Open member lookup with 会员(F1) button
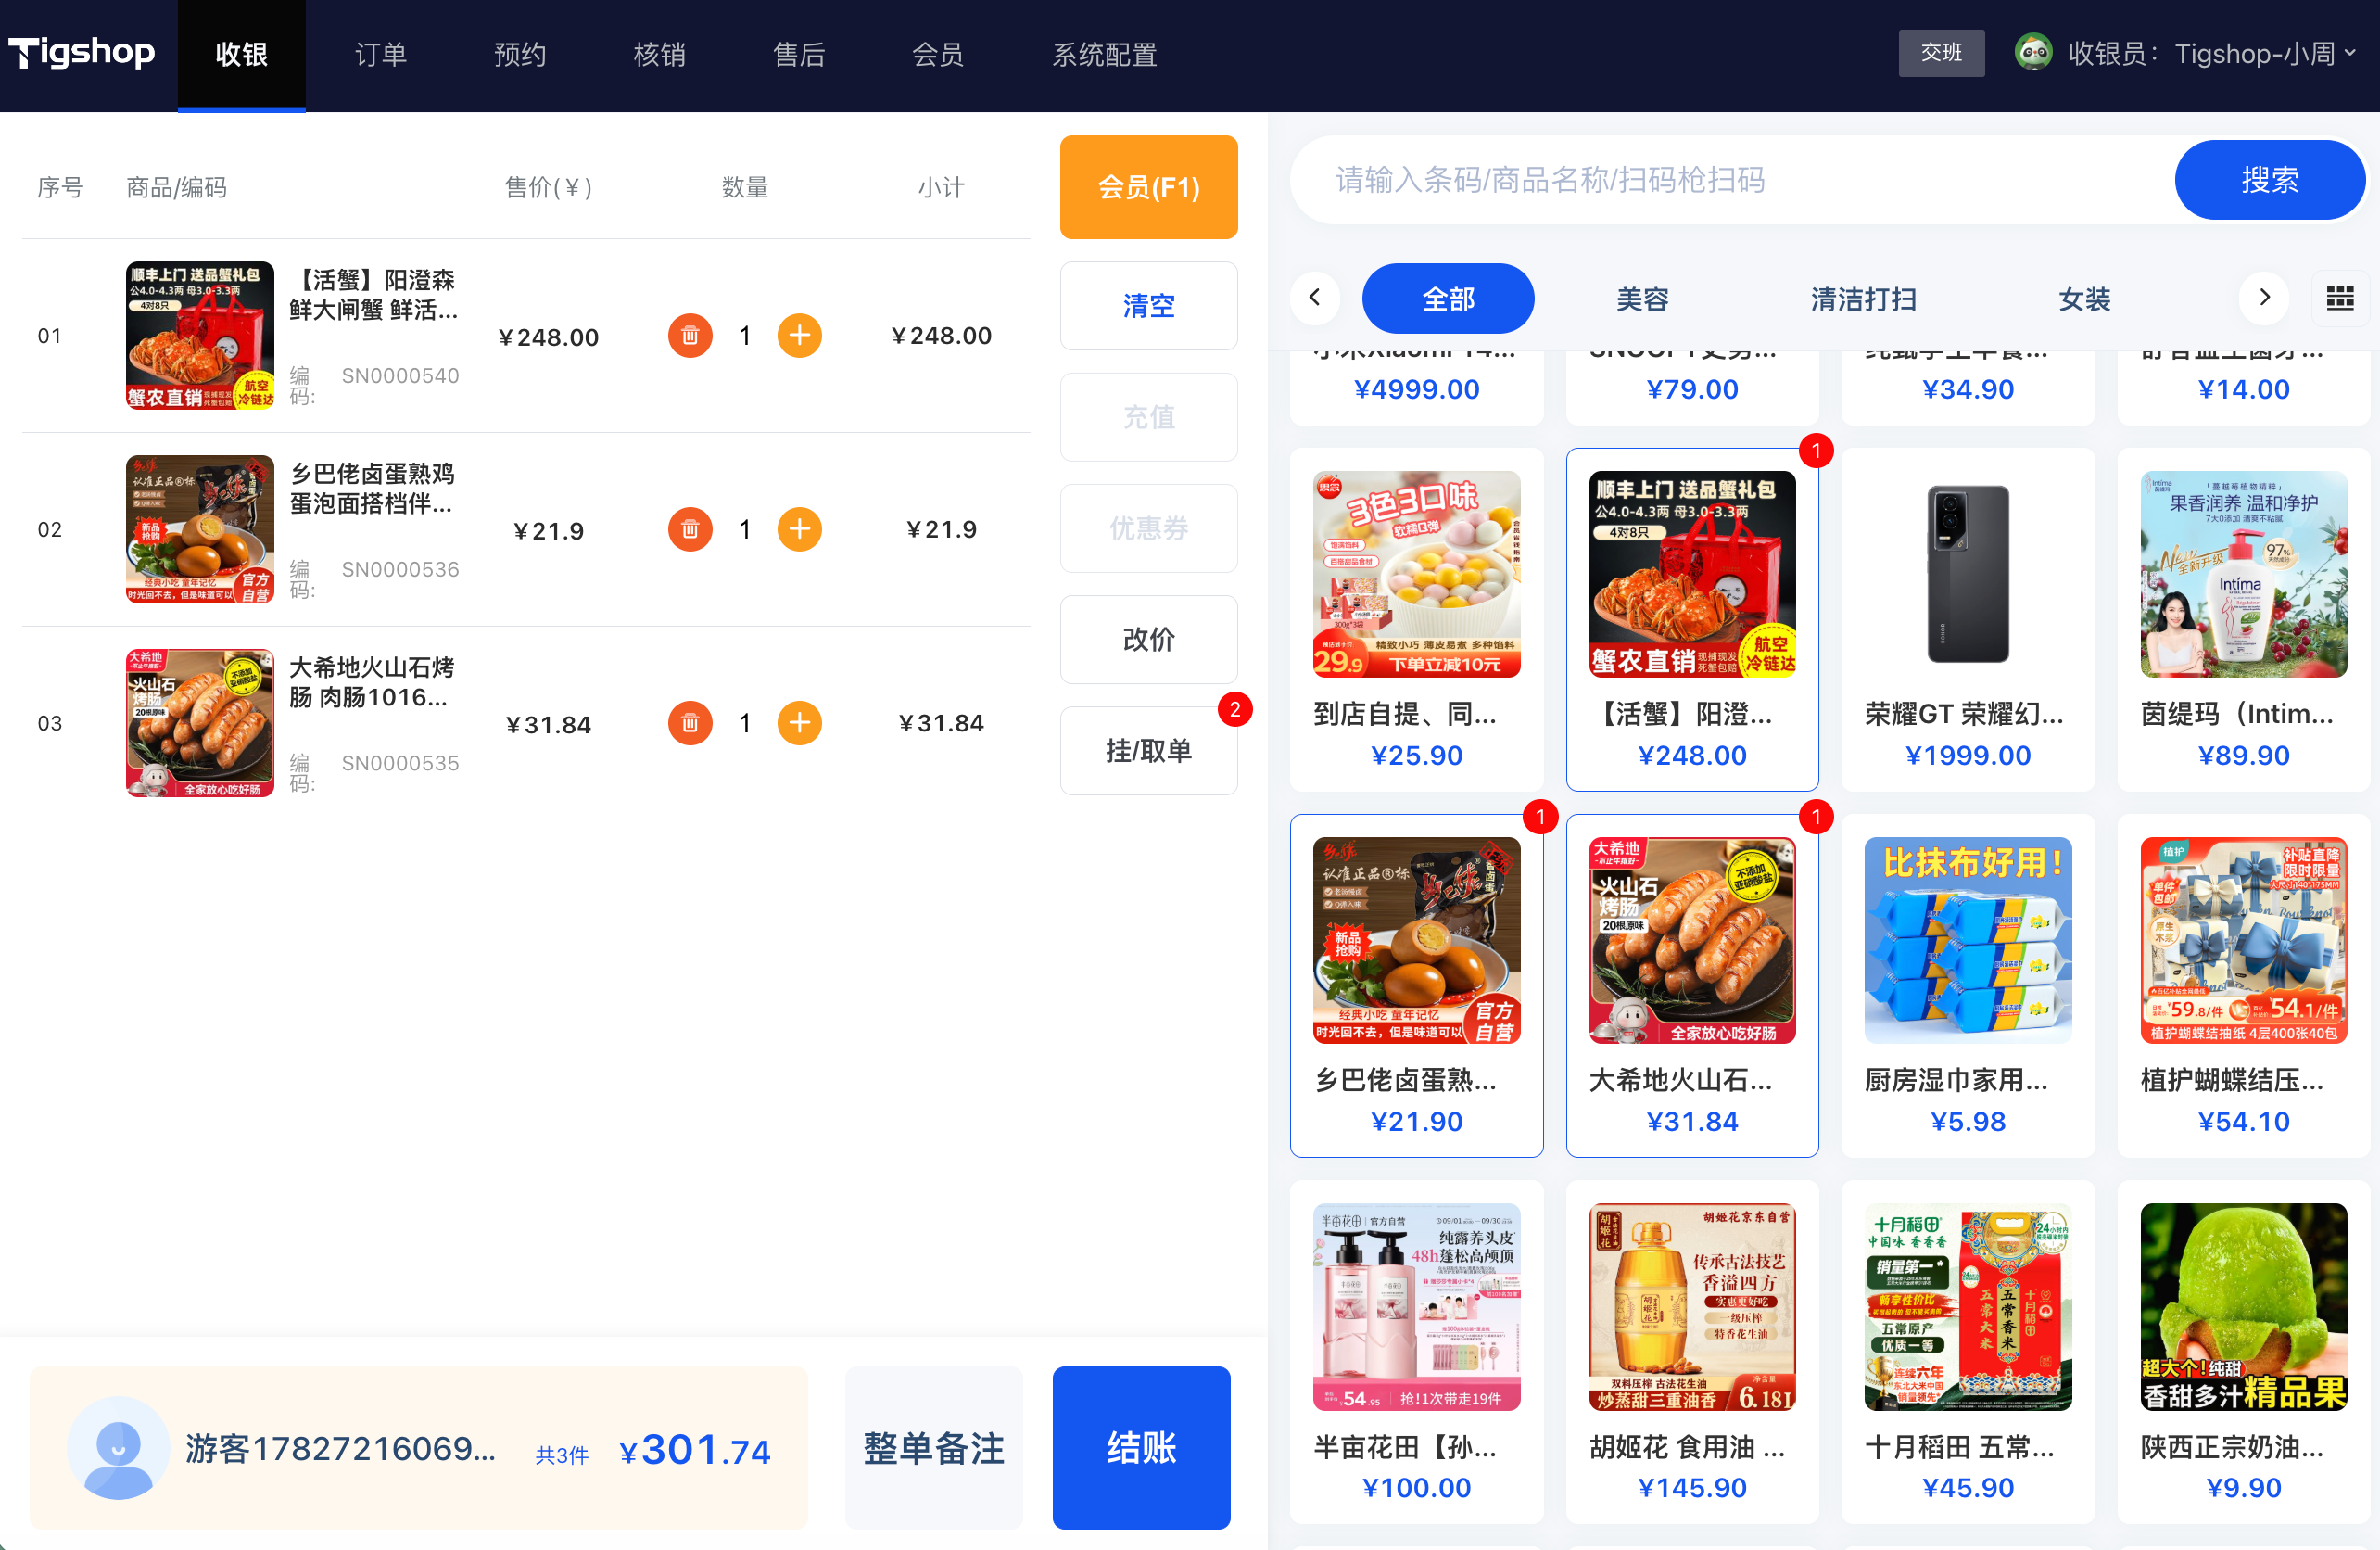 (x=1148, y=187)
